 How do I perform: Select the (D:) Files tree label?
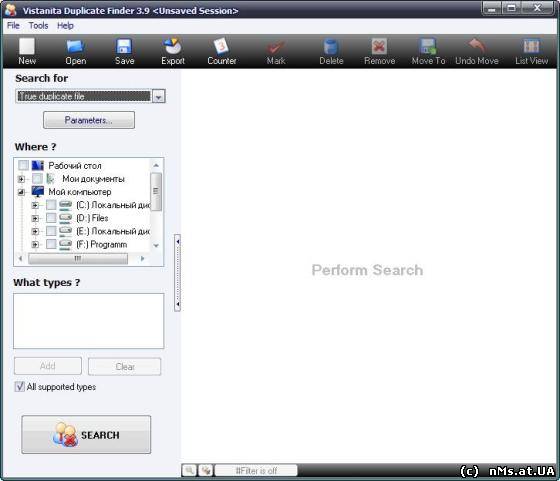pyautogui.click(x=92, y=218)
